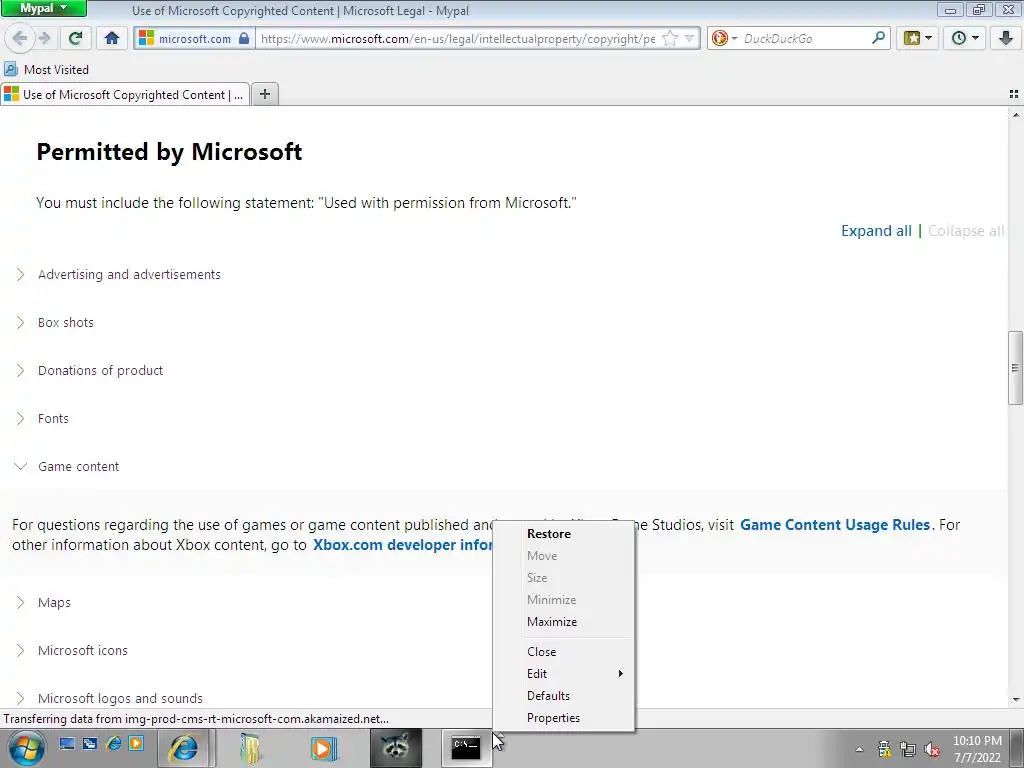
Task: Select the Use of Microsoft Copyrighted Content tab
Action: (125, 95)
